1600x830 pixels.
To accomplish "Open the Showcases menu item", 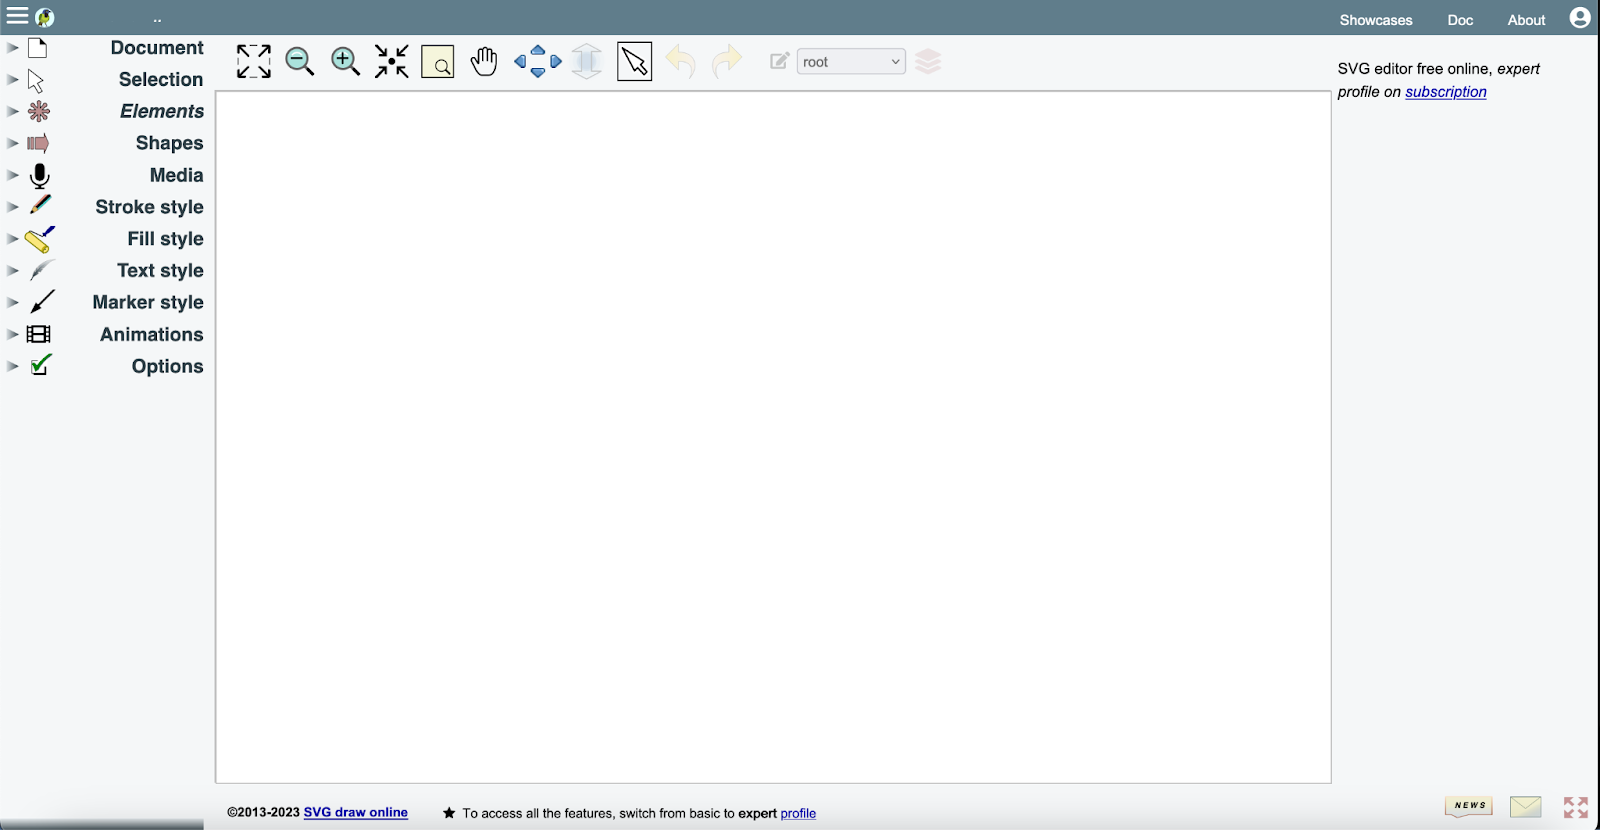I will [x=1375, y=20].
